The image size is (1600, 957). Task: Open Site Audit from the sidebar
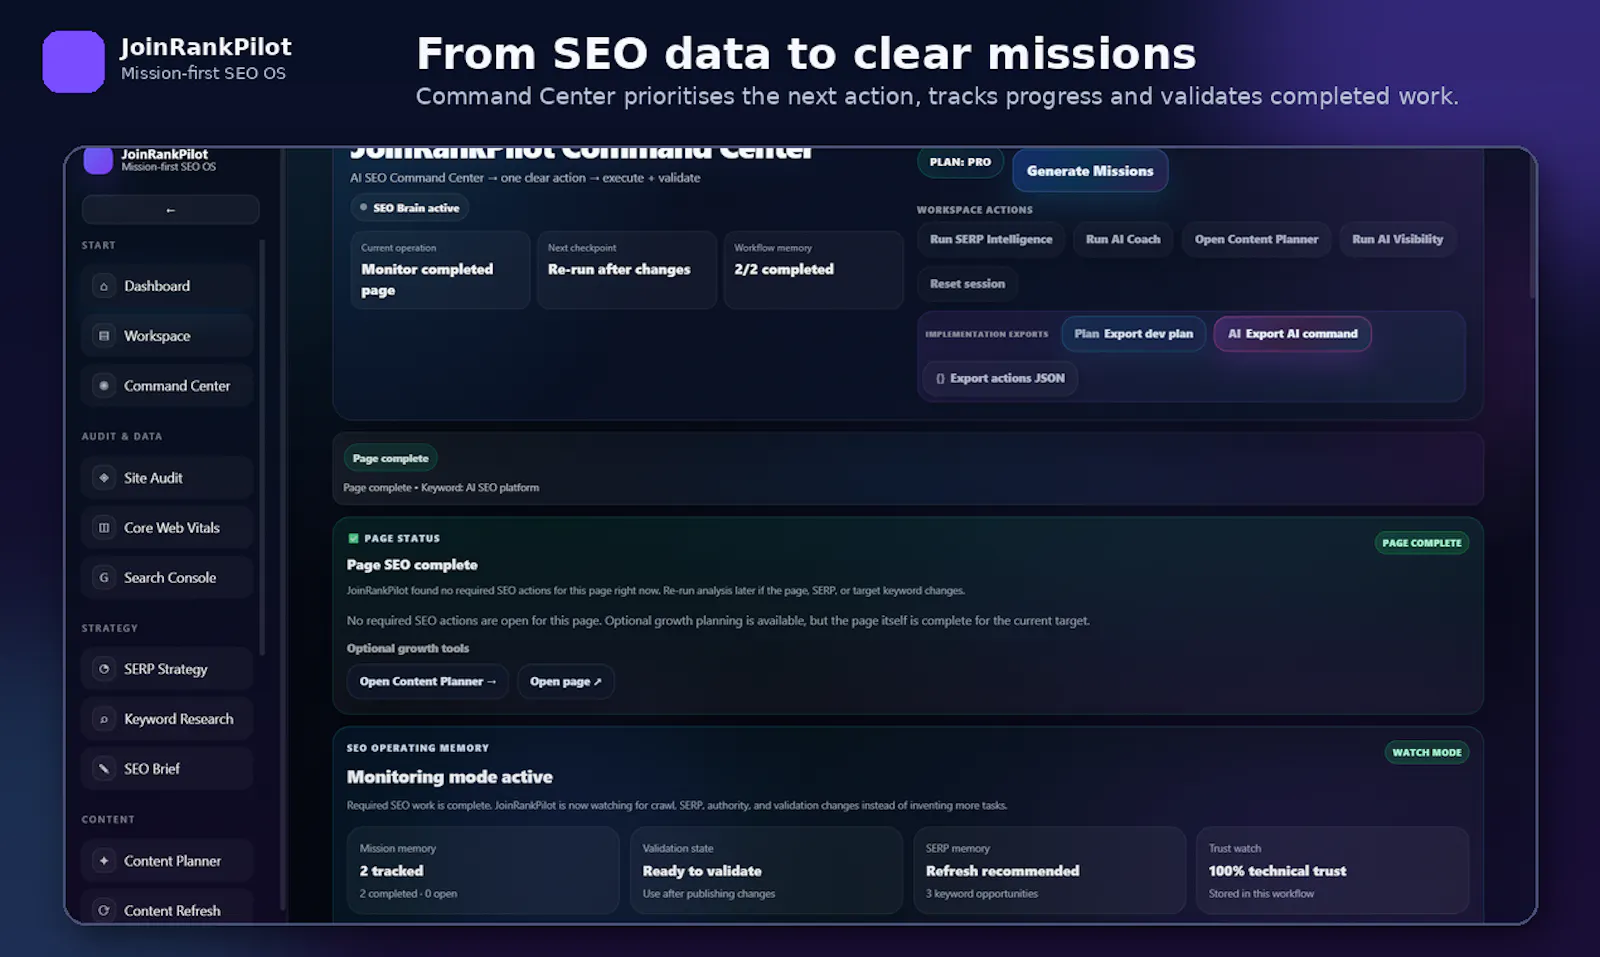(x=167, y=478)
